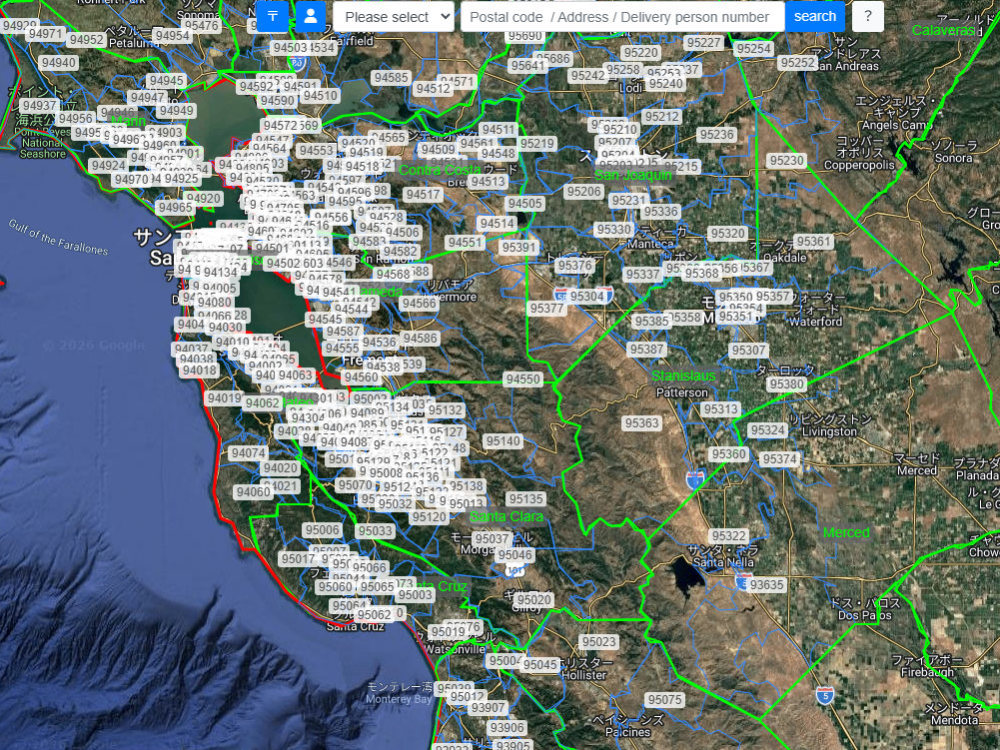Select the green Merced county label
1000x750 pixels.
pyautogui.click(x=846, y=533)
